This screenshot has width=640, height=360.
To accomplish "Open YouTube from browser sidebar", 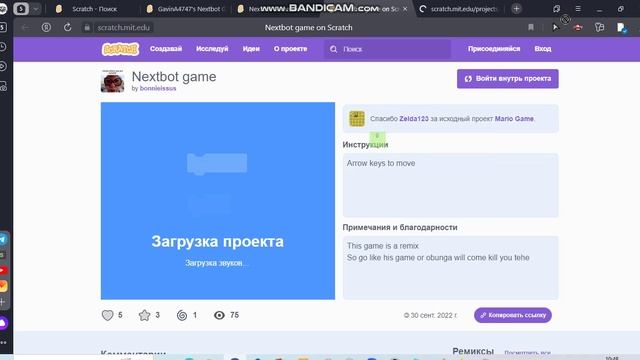I will (3, 270).
